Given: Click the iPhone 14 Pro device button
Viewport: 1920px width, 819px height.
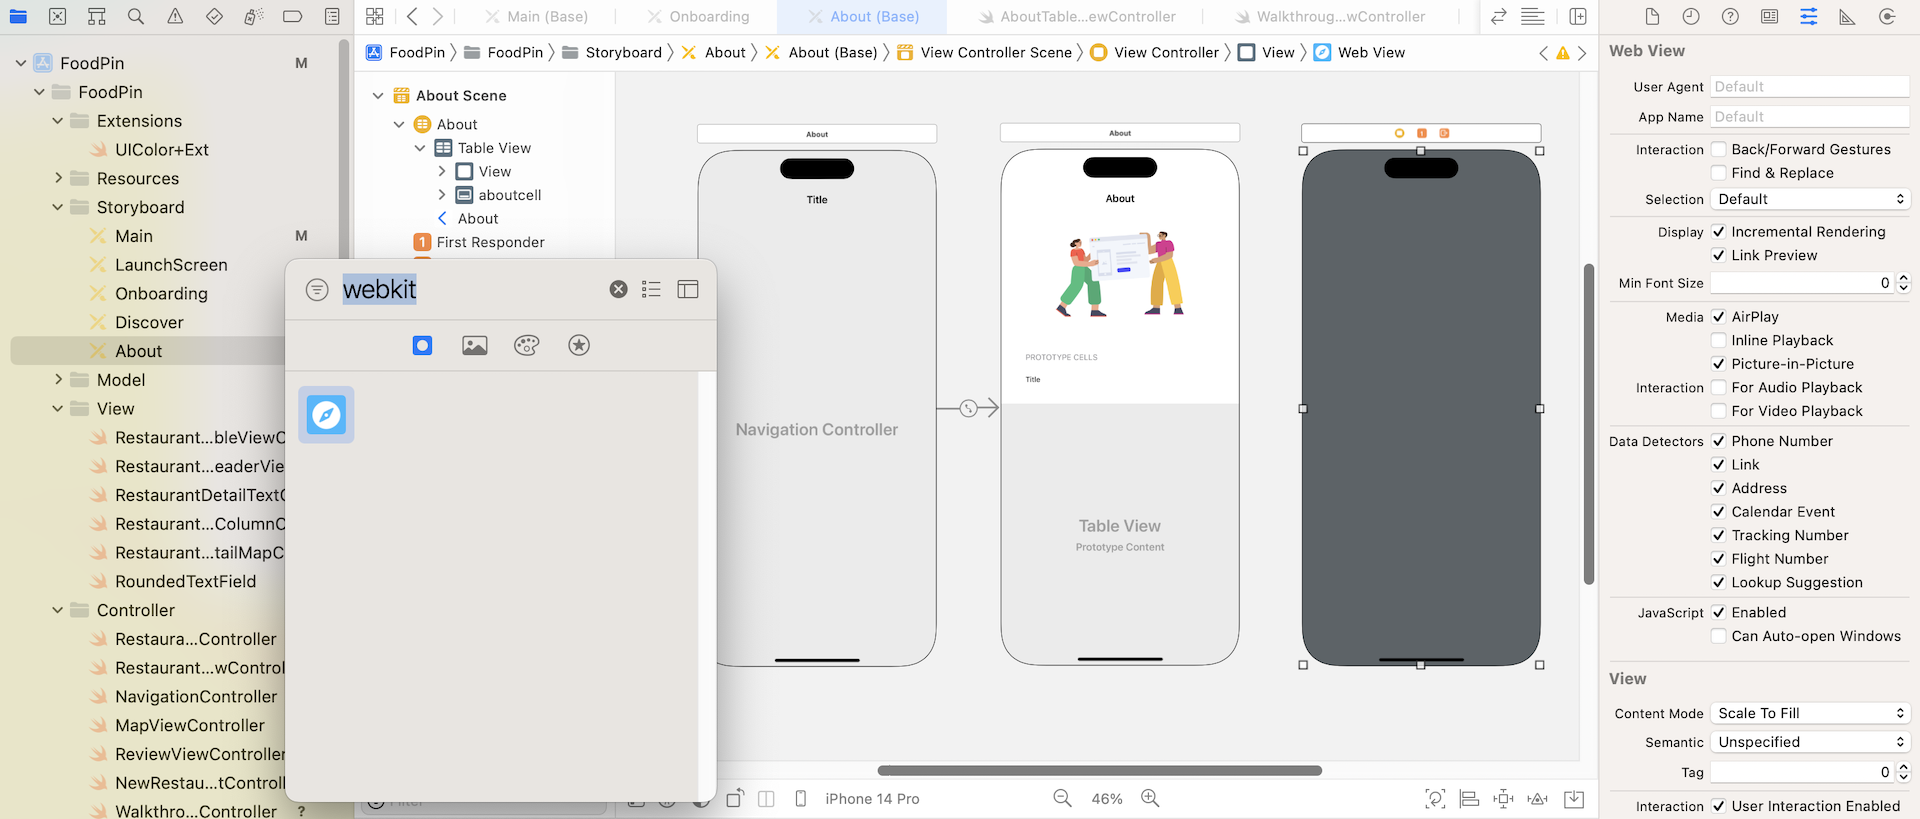Looking at the screenshot, I should point(871,799).
